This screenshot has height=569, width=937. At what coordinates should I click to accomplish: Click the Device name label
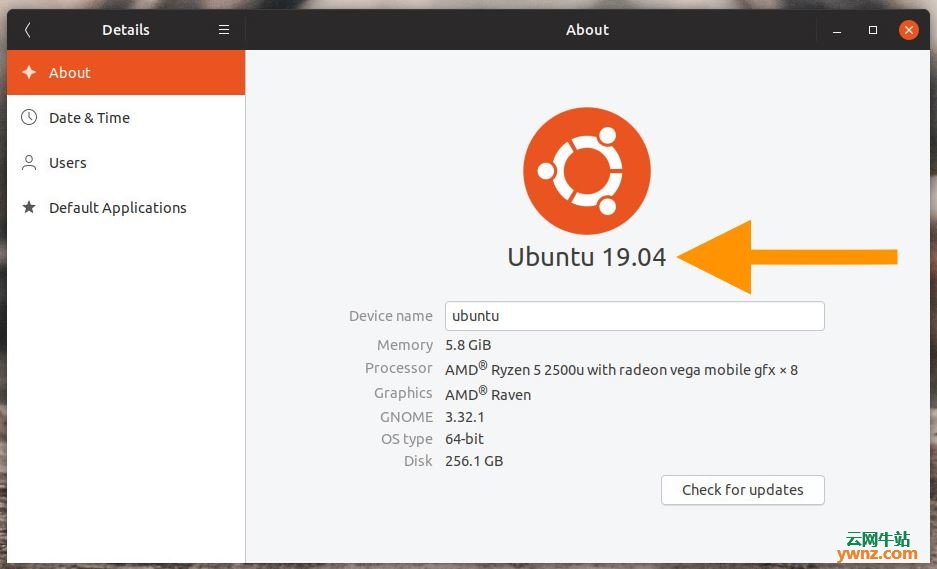(391, 316)
